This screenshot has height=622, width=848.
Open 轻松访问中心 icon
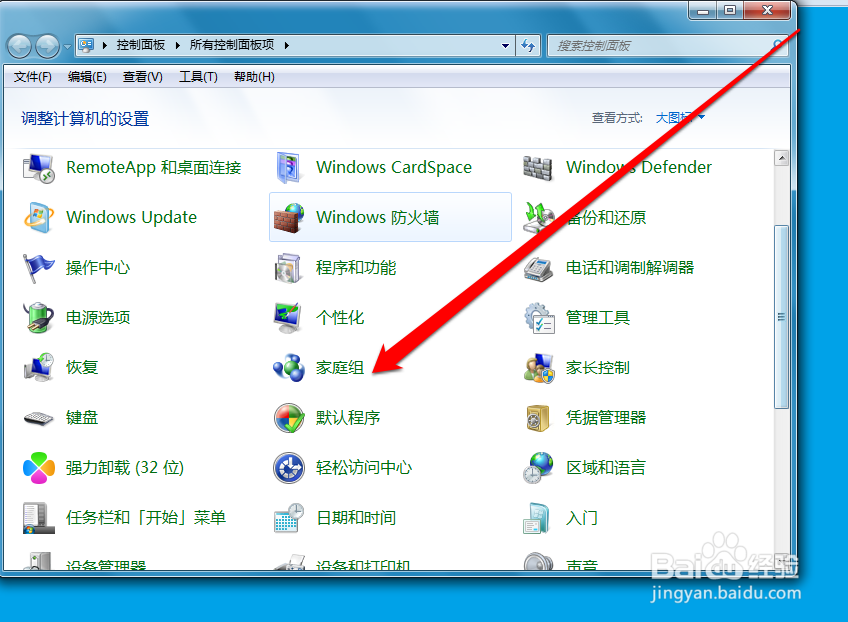coord(289,468)
